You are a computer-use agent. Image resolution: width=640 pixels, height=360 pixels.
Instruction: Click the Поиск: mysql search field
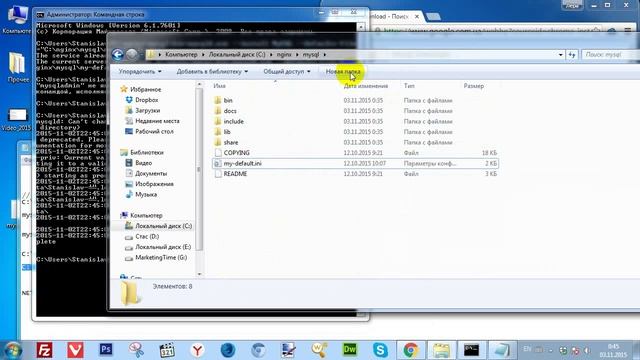pos(610,55)
